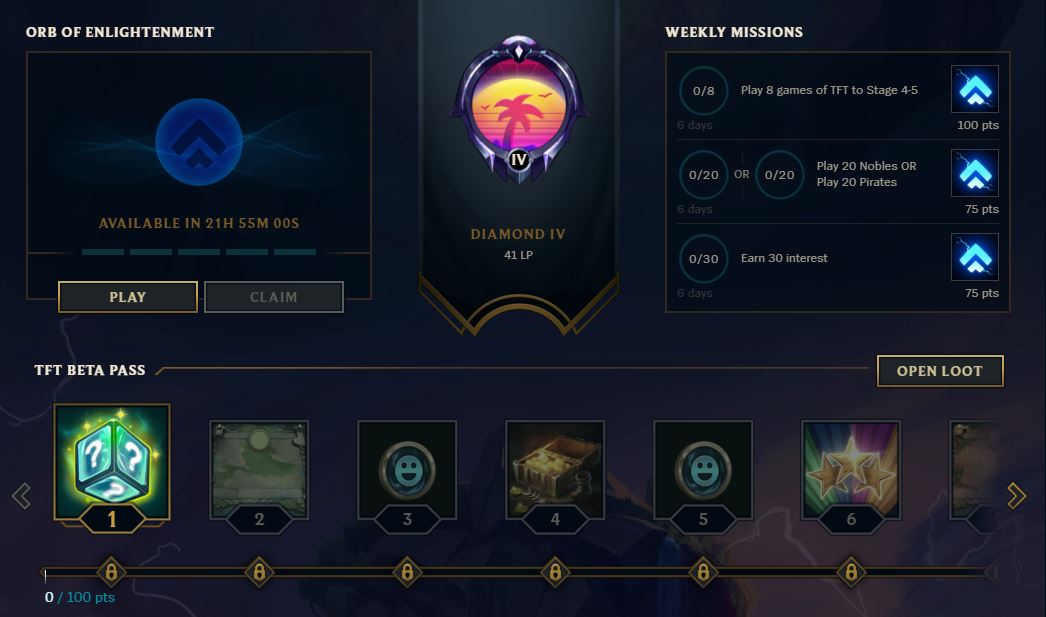The width and height of the screenshot is (1046, 617).
Task: Click the Orb of Enlightenment blue orb
Action: [199, 141]
